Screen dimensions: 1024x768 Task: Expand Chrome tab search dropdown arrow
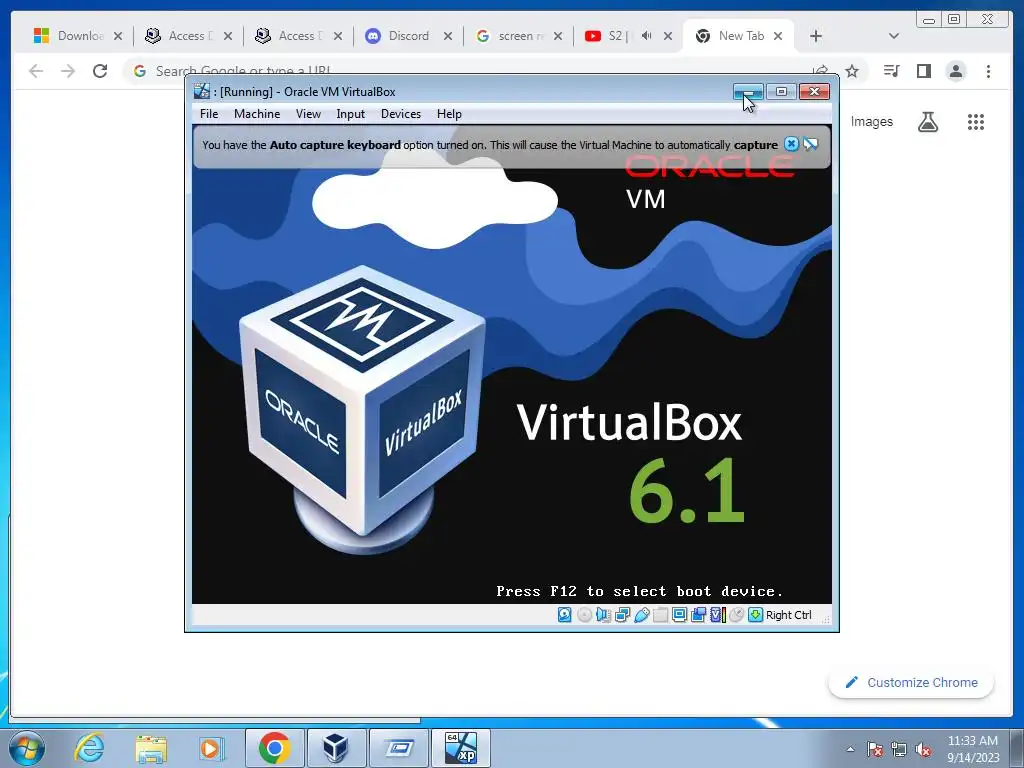(894, 36)
